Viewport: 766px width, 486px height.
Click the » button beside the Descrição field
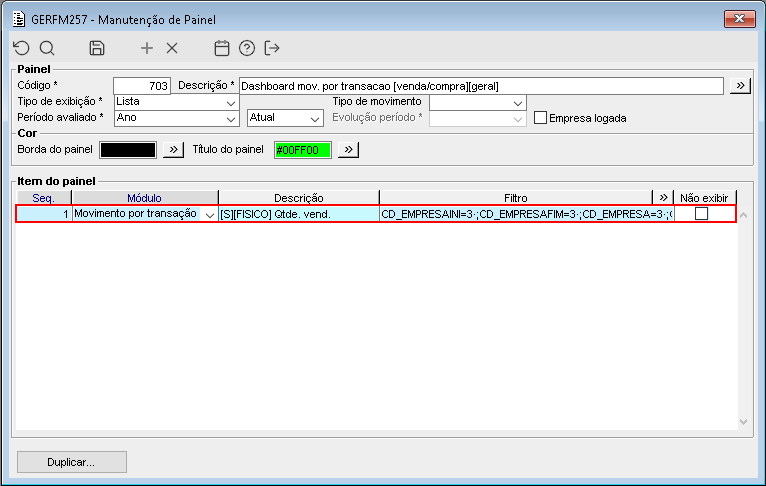740,85
